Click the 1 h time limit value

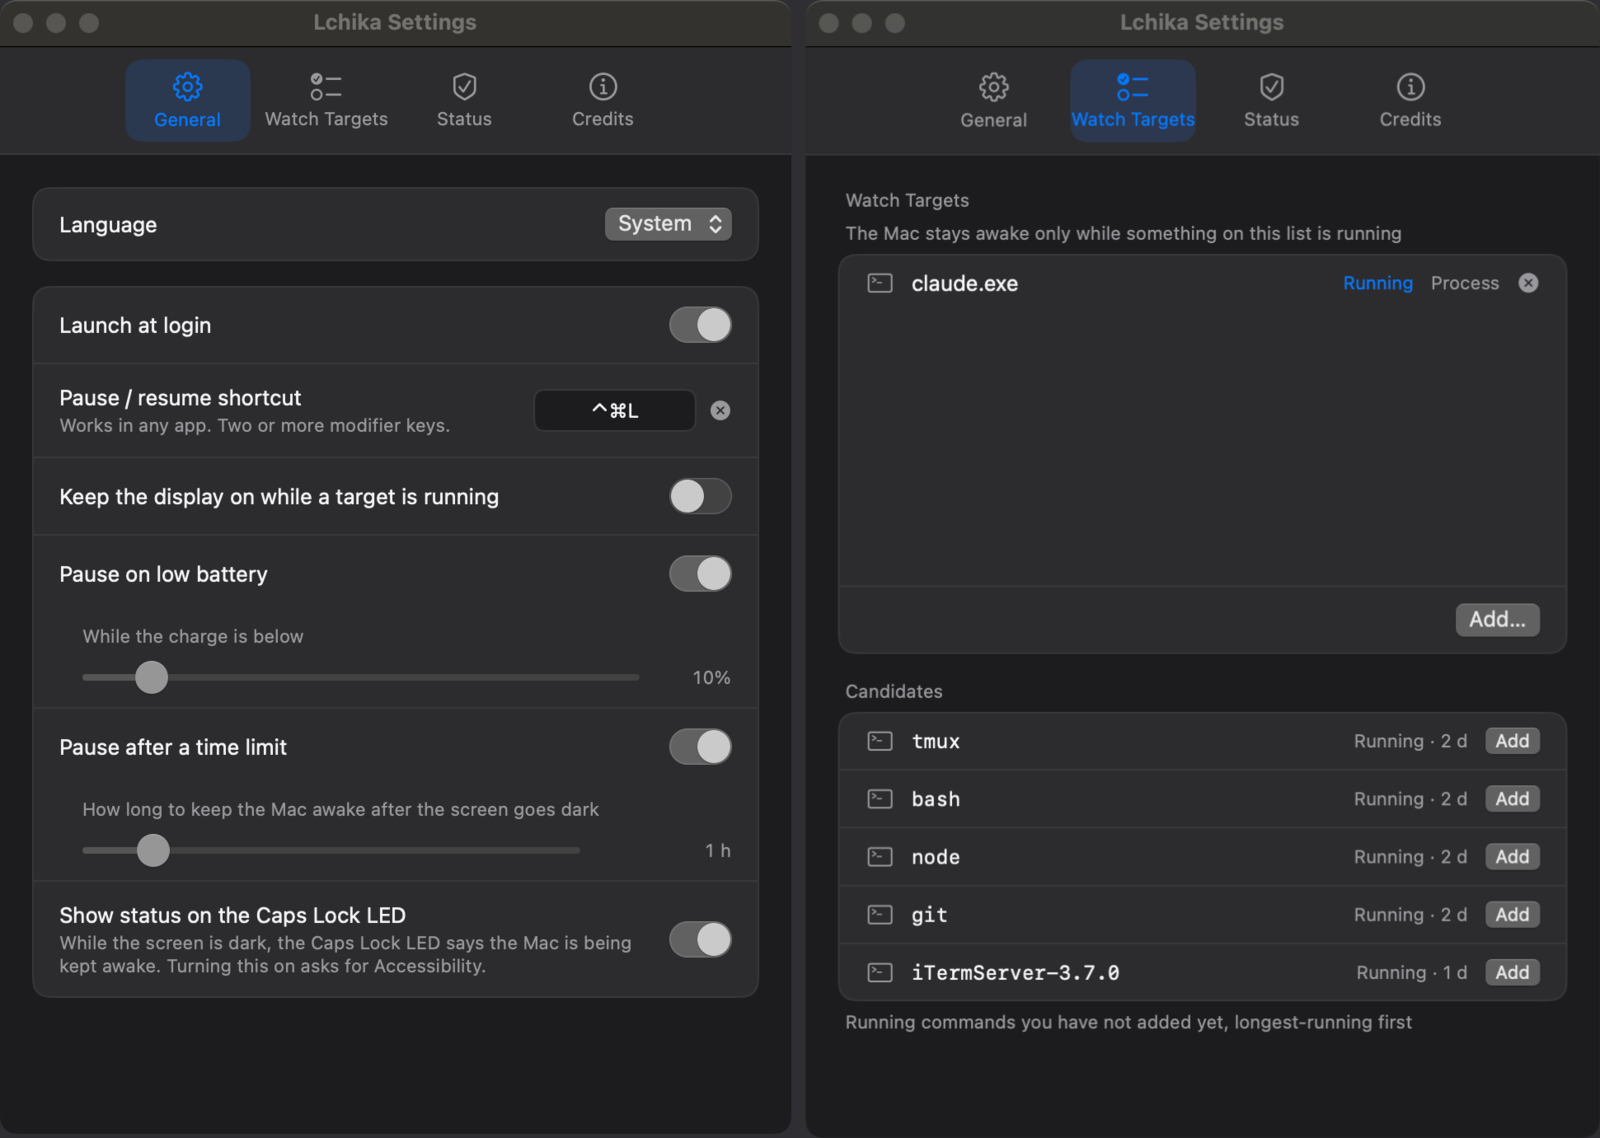[718, 850]
